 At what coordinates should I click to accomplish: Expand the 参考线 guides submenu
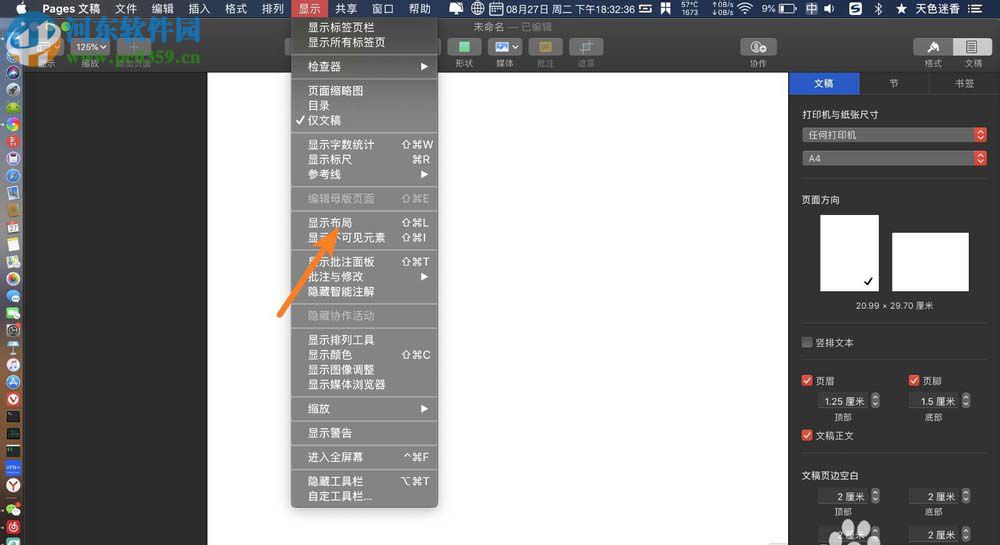coord(364,174)
